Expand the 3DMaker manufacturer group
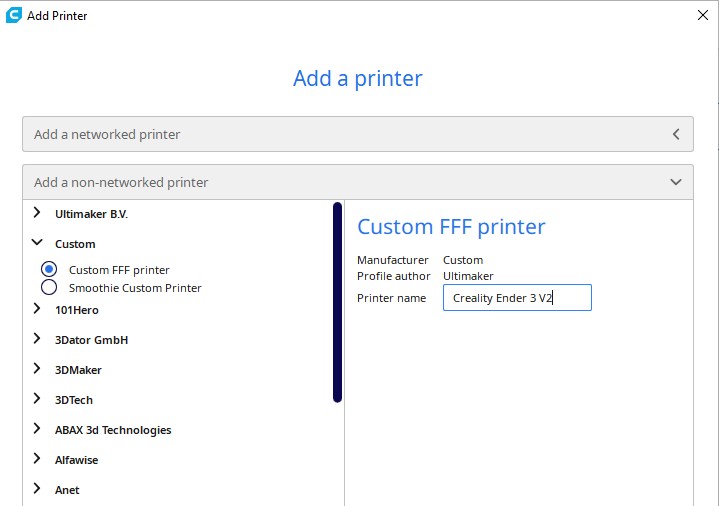 click(37, 369)
